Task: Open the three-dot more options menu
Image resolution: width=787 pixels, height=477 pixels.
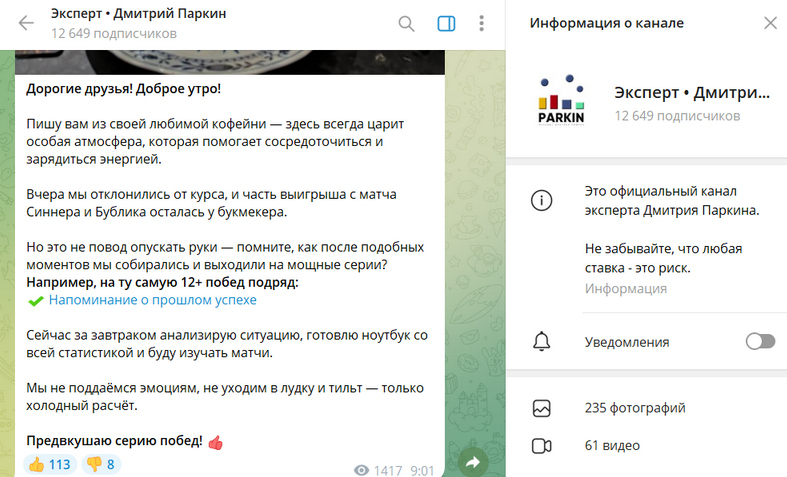Action: [482, 23]
